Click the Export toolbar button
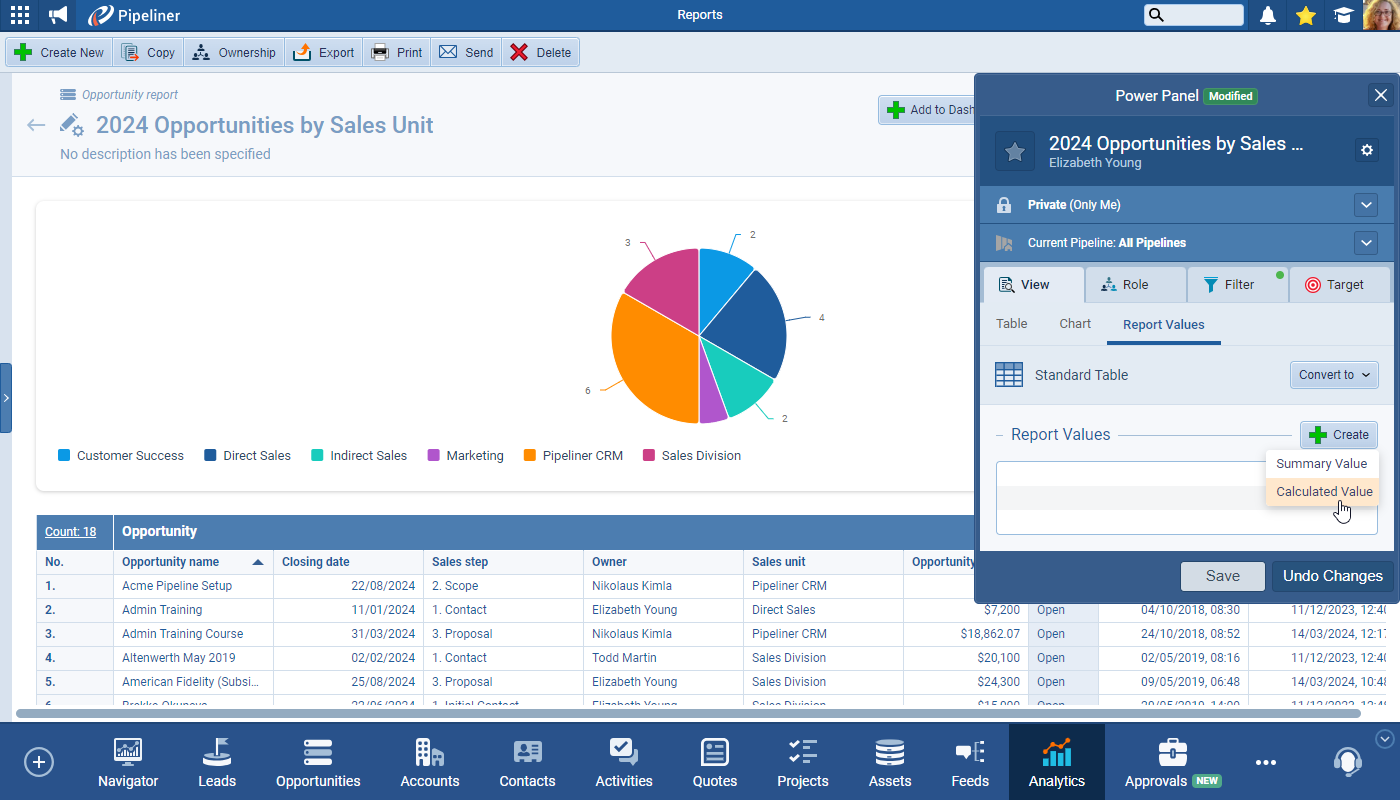This screenshot has width=1400, height=800. (324, 53)
